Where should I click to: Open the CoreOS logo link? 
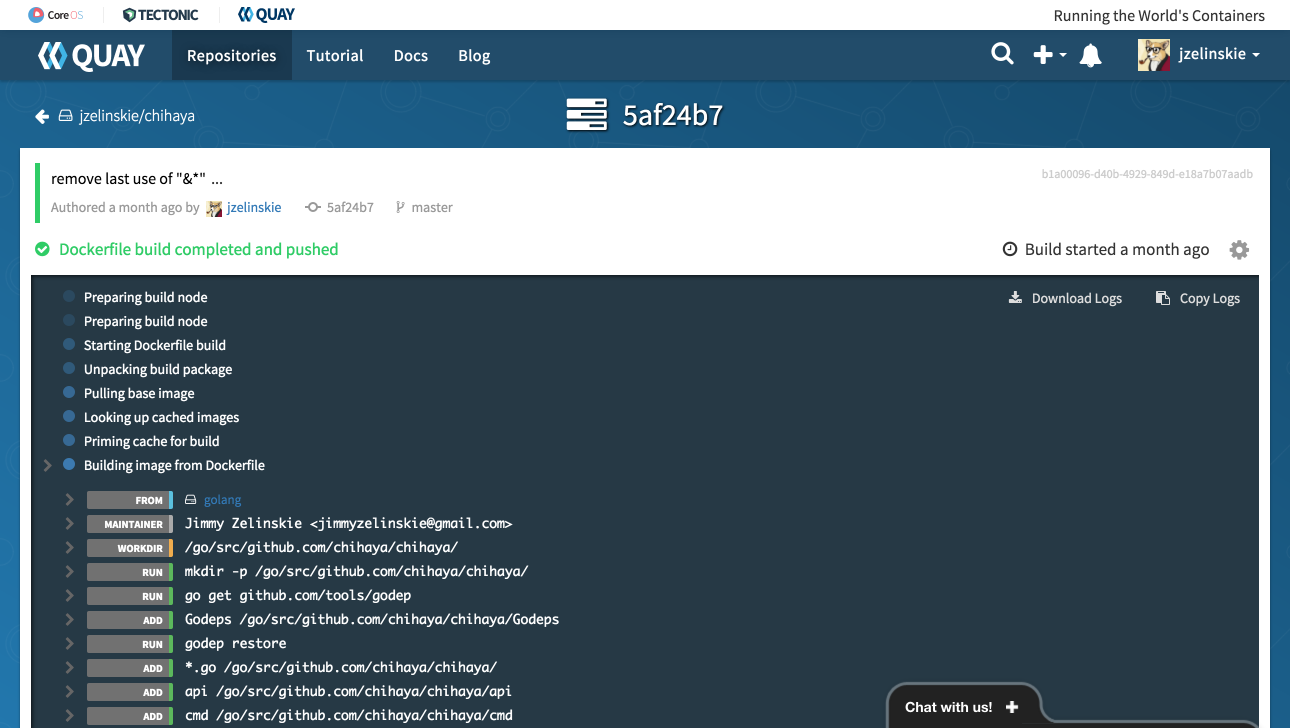click(x=56, y=15)
